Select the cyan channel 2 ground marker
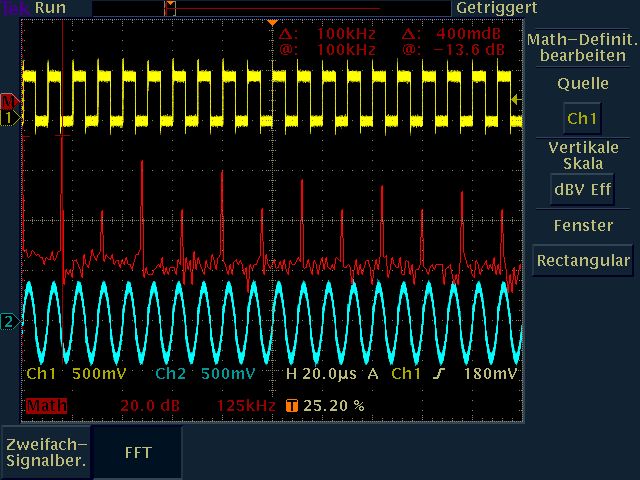The image size is (640, 480). [x=8, y=321]
